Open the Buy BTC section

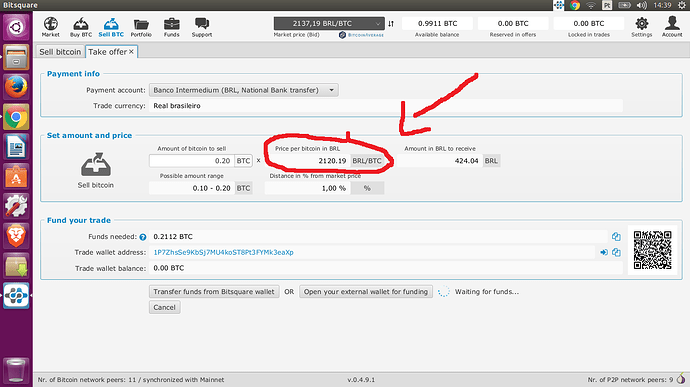(x=81, y=27)
